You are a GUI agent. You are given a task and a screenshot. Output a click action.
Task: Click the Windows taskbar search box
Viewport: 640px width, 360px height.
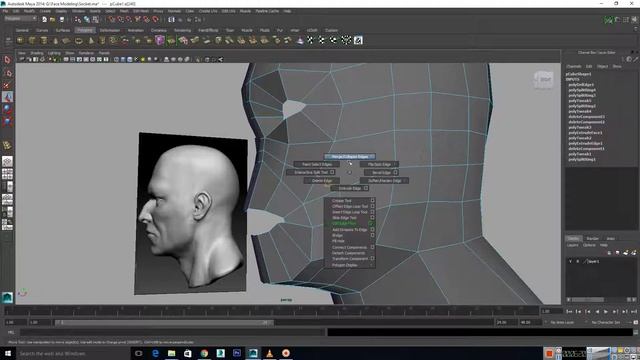click(x=73, y=353)
